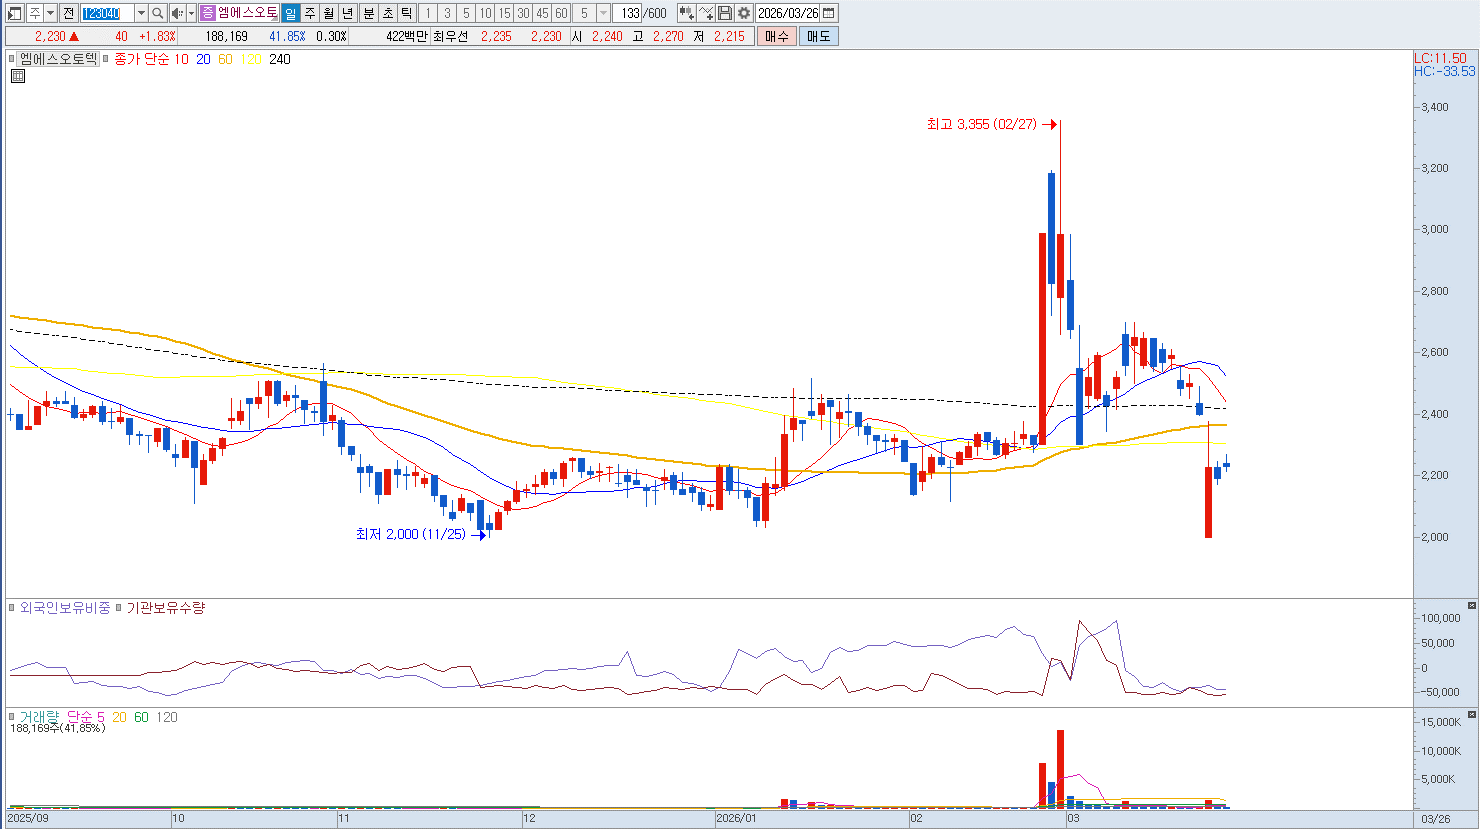Switch to the second '초' chart period
Screen dimensions: 1480x829
pyautogui.click(x=388, y=13)
